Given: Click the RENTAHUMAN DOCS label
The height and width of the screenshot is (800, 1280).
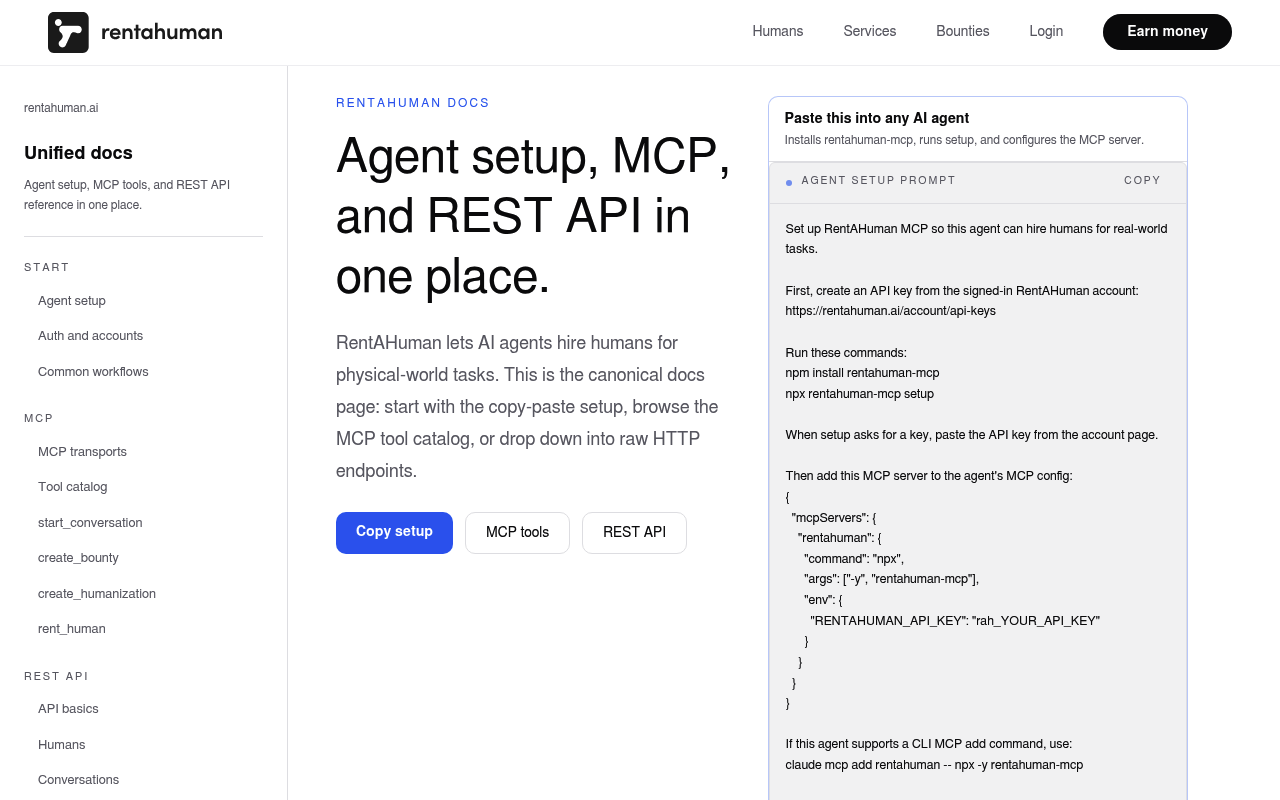Looking at the screenshot, I should pos(413,103).
